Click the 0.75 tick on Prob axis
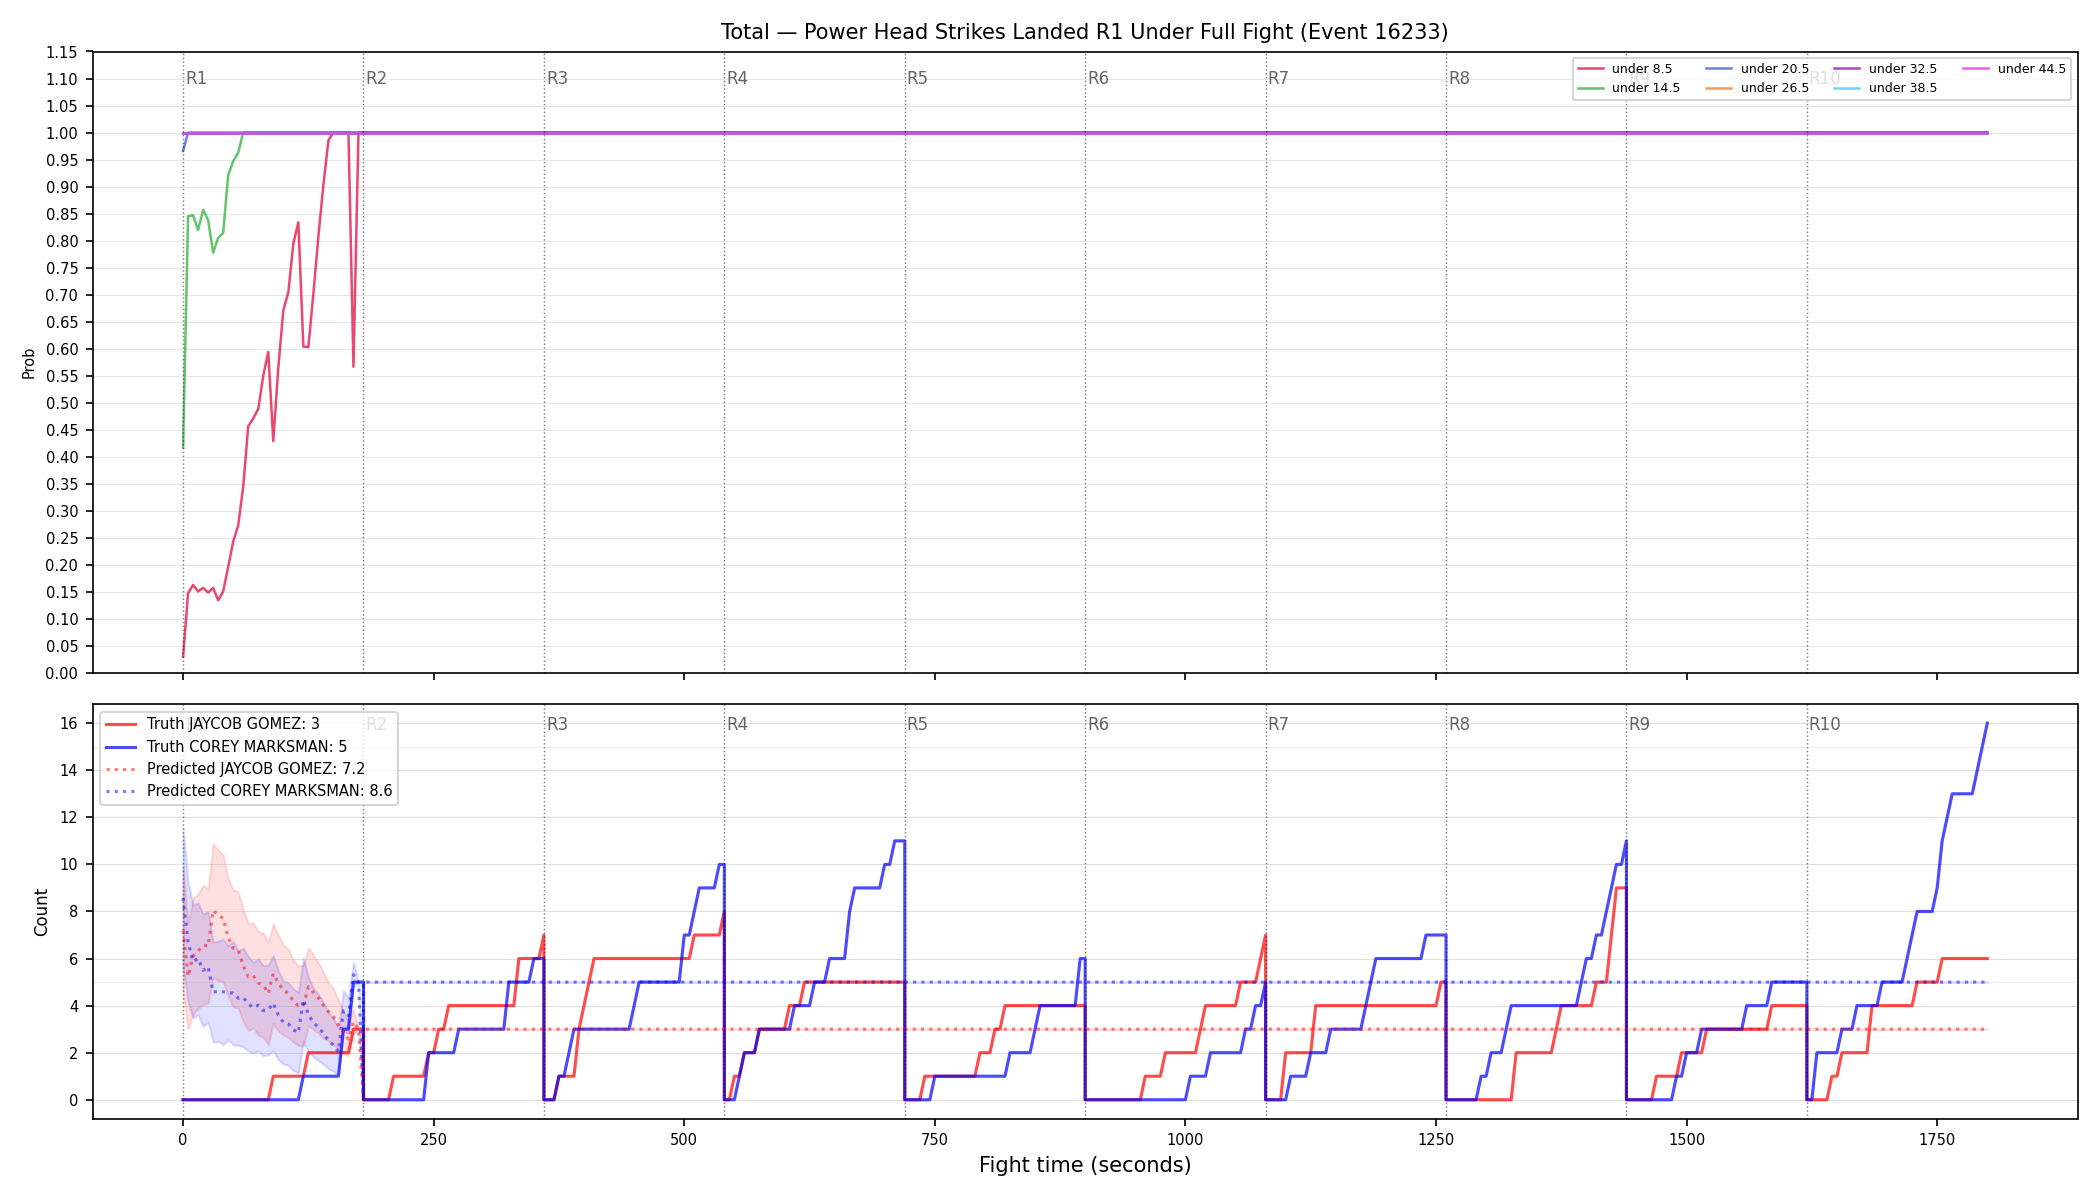Image resolution: width=2100 pixels, height=1200 pixels. [x=62, y=268]
